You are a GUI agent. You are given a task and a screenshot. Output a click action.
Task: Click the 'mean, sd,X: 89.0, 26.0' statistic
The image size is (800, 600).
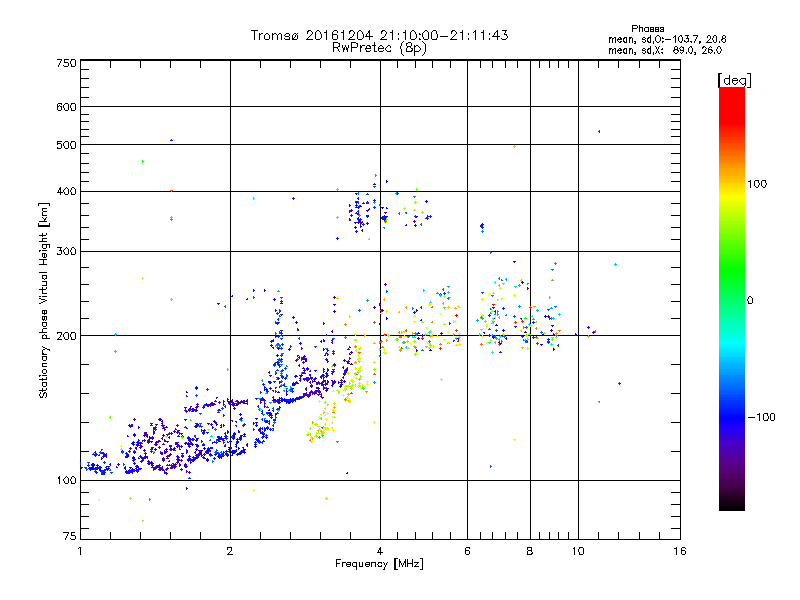(x=665, y=50)
